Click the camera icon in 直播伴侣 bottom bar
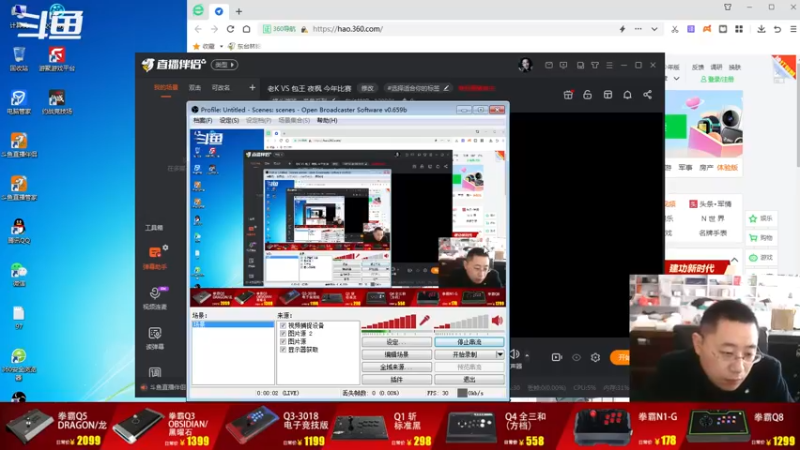 (557, 358)
